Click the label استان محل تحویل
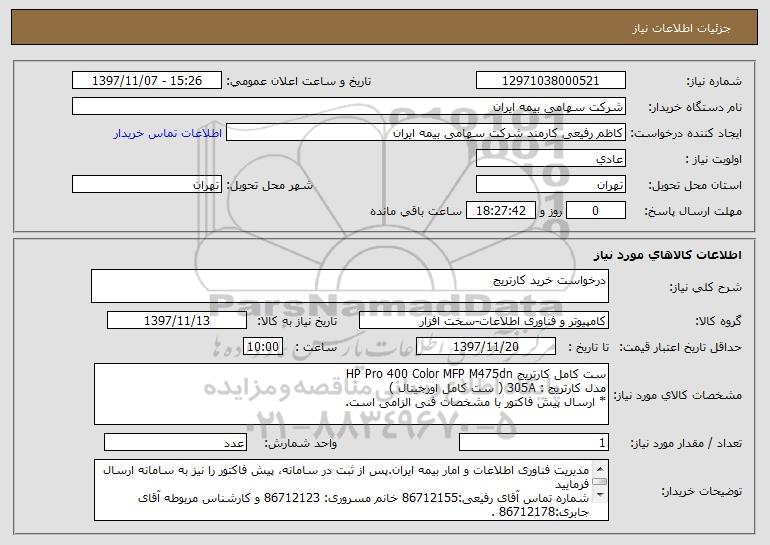Image resolution: width=770 pixels, height=545 pixels. (695, 185)
